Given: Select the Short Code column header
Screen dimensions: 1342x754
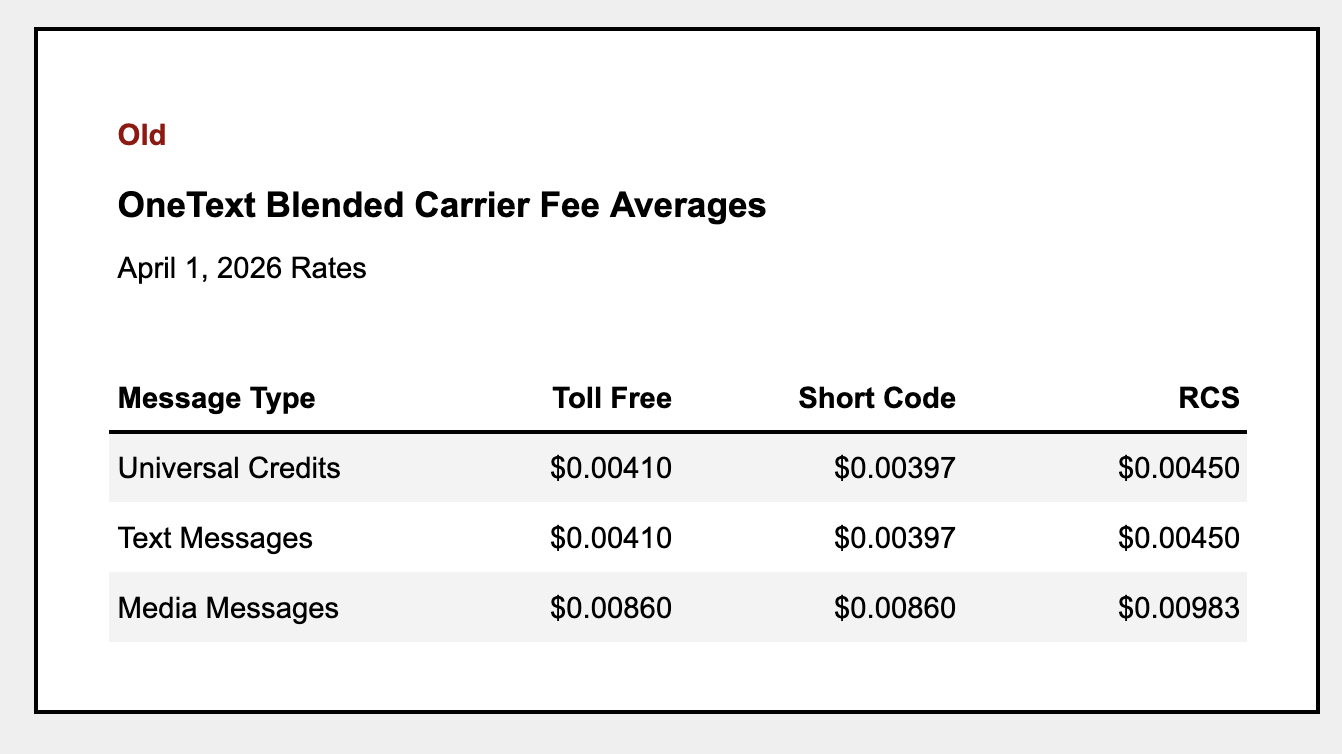Looking at the screenshot, I should coord(877,399).
